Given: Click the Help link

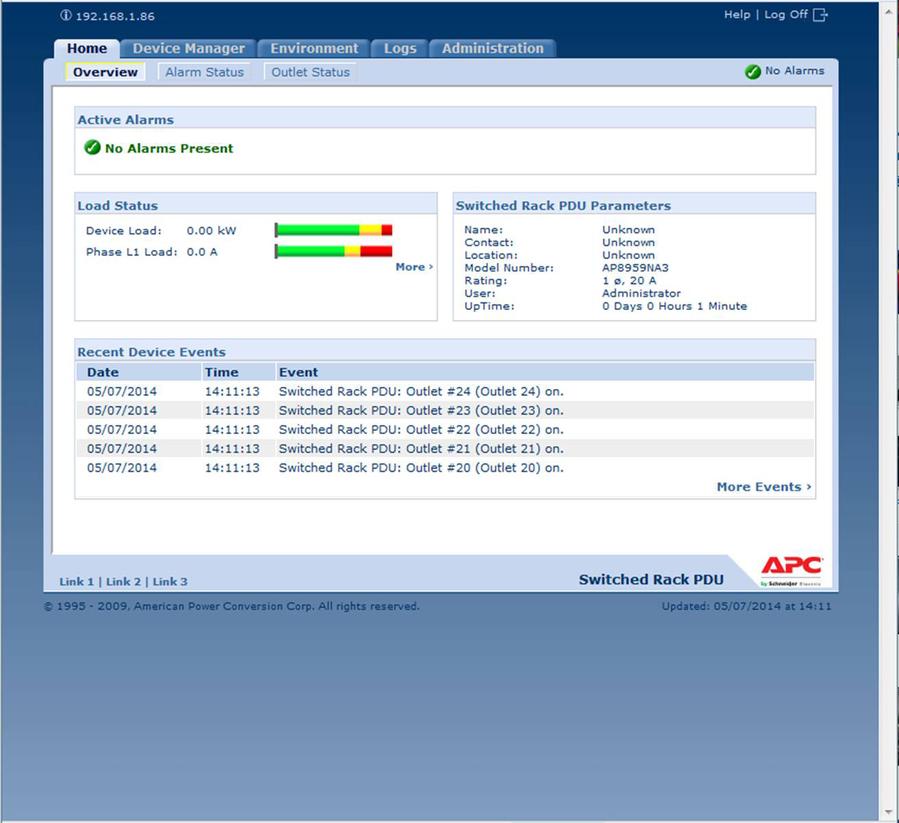Looking at the screenshot, I should tap(736, 15).
